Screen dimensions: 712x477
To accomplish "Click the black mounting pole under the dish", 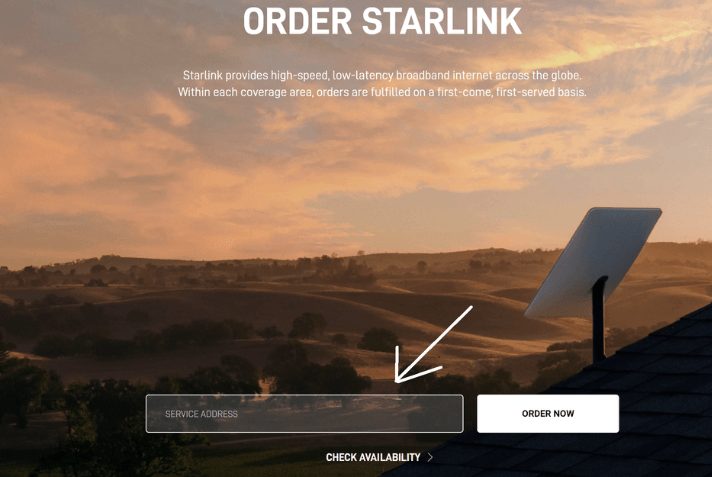I will tap(599, 318).
